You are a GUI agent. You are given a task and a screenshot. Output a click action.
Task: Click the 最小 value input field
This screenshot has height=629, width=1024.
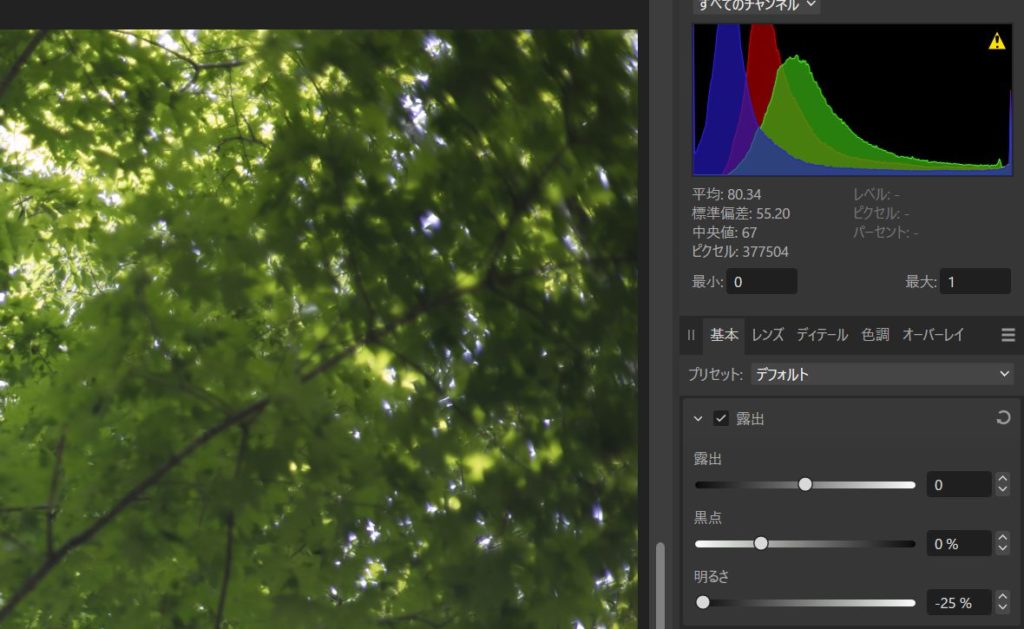click(761, 282)
